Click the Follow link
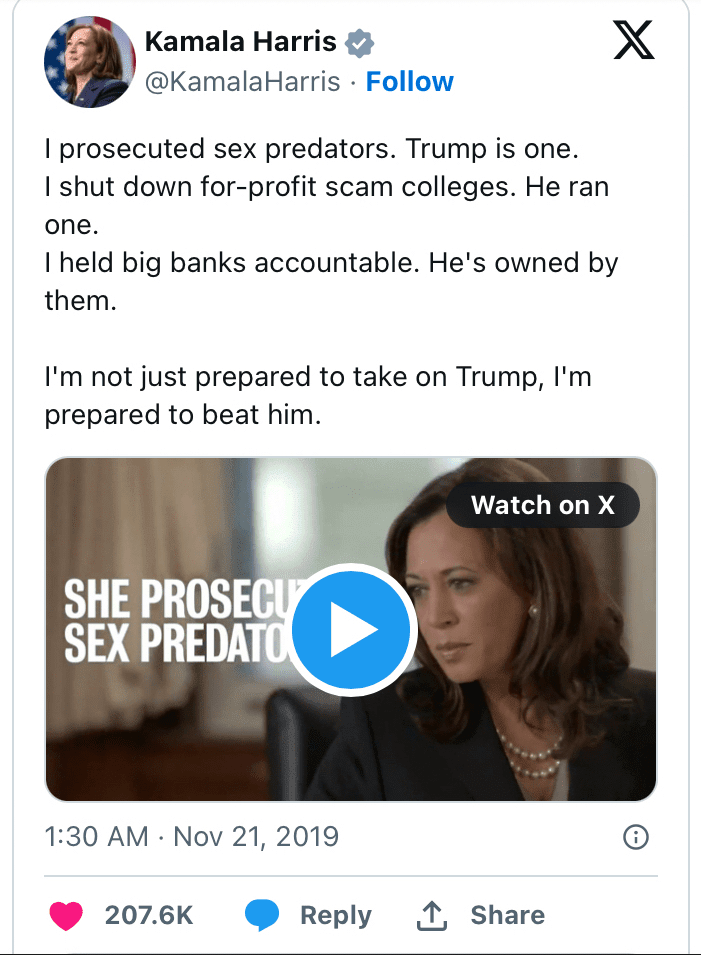This screenshot has width=701, height=955. 410,82
